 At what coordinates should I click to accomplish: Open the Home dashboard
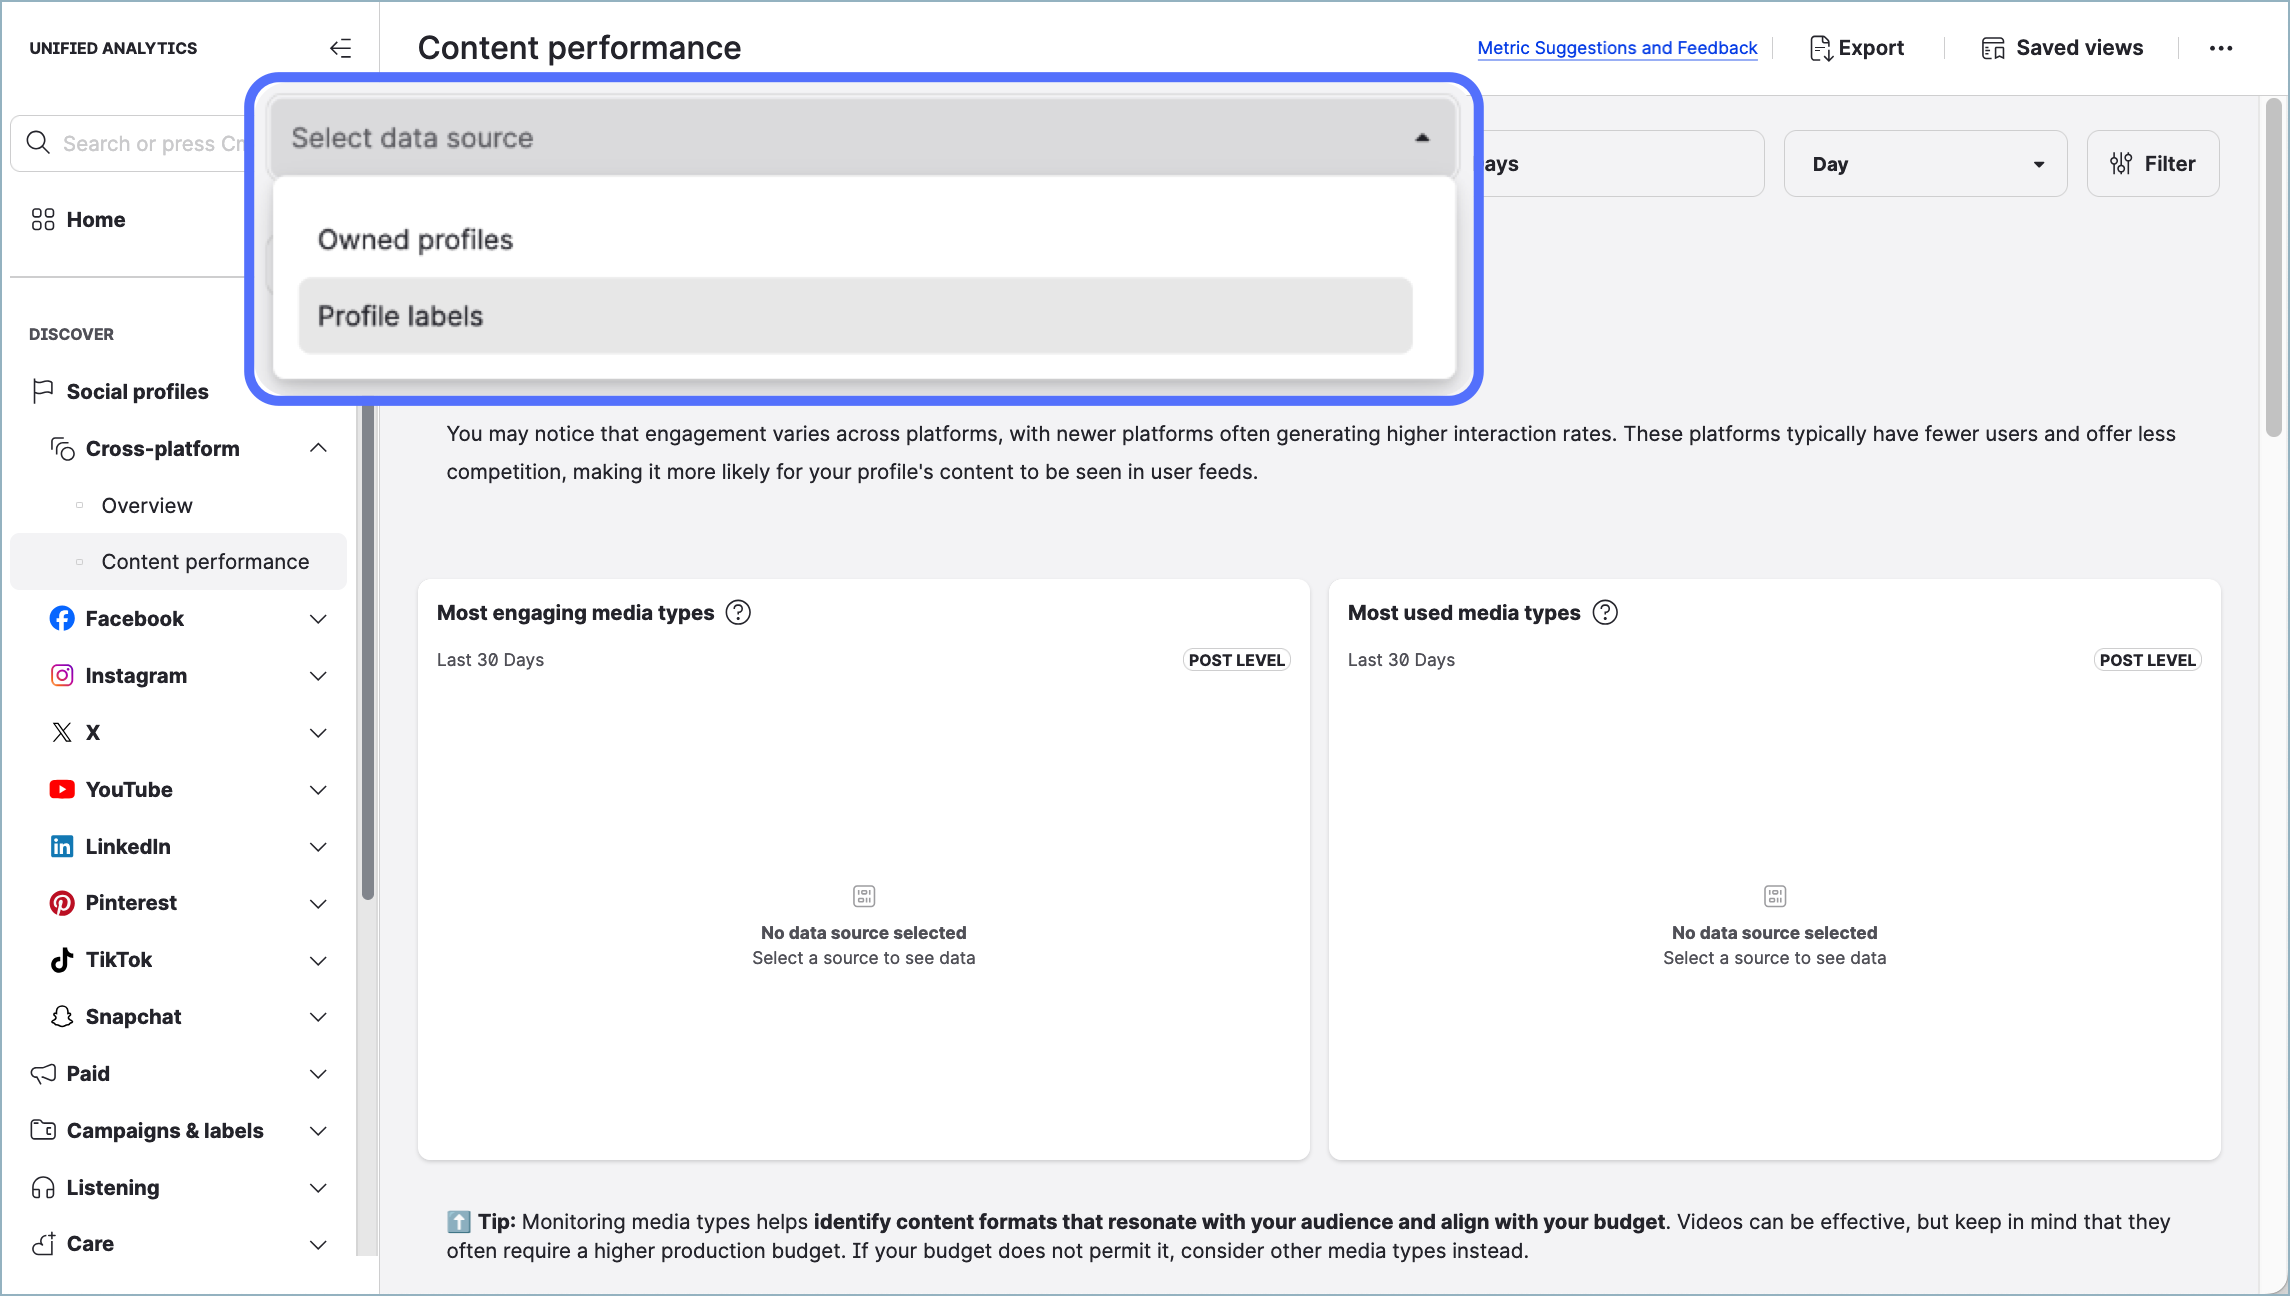tap(95, 220)
